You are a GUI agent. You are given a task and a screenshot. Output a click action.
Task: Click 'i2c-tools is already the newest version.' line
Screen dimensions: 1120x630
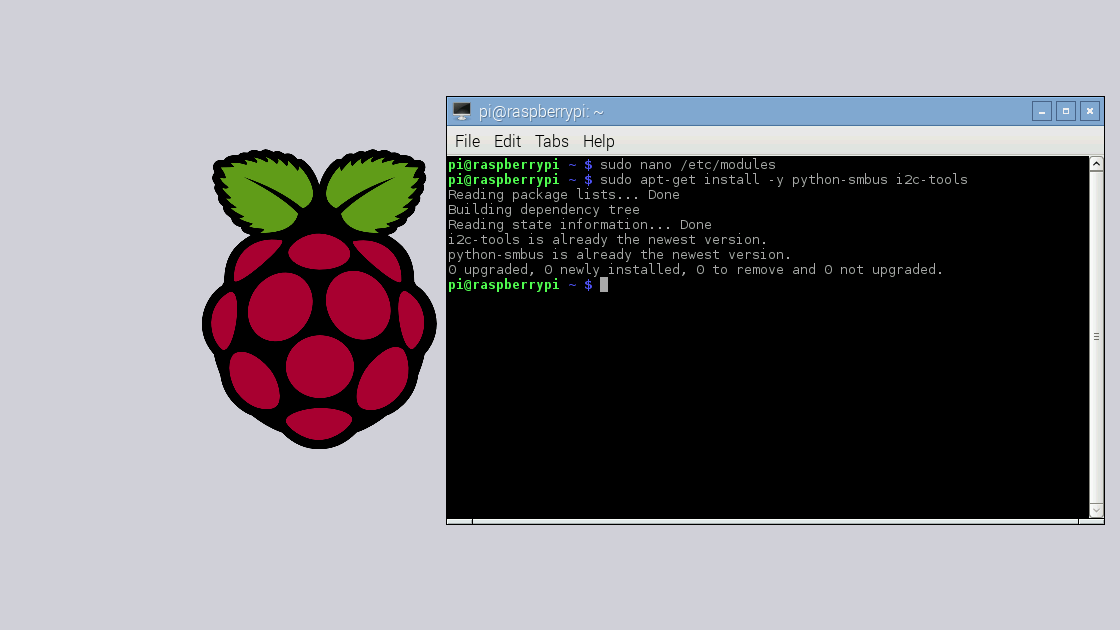pyautogui.click(x=607, y=240)
